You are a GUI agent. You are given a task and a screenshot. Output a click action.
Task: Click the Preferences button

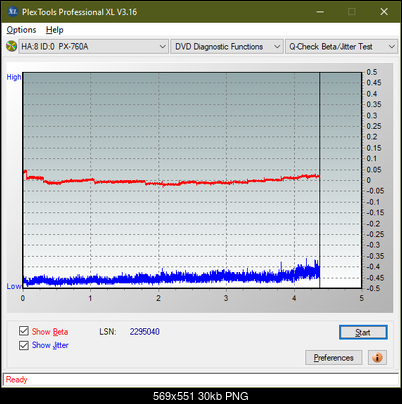(333, 357)
